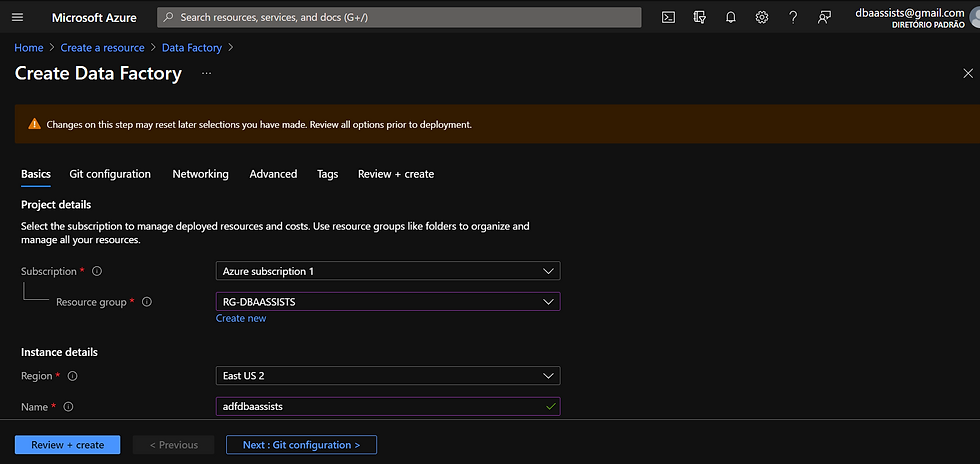The width and height of the screenshot is (980, 464).
Task: Expand the Subscription dropdown
Action: [x=388, y=271]
